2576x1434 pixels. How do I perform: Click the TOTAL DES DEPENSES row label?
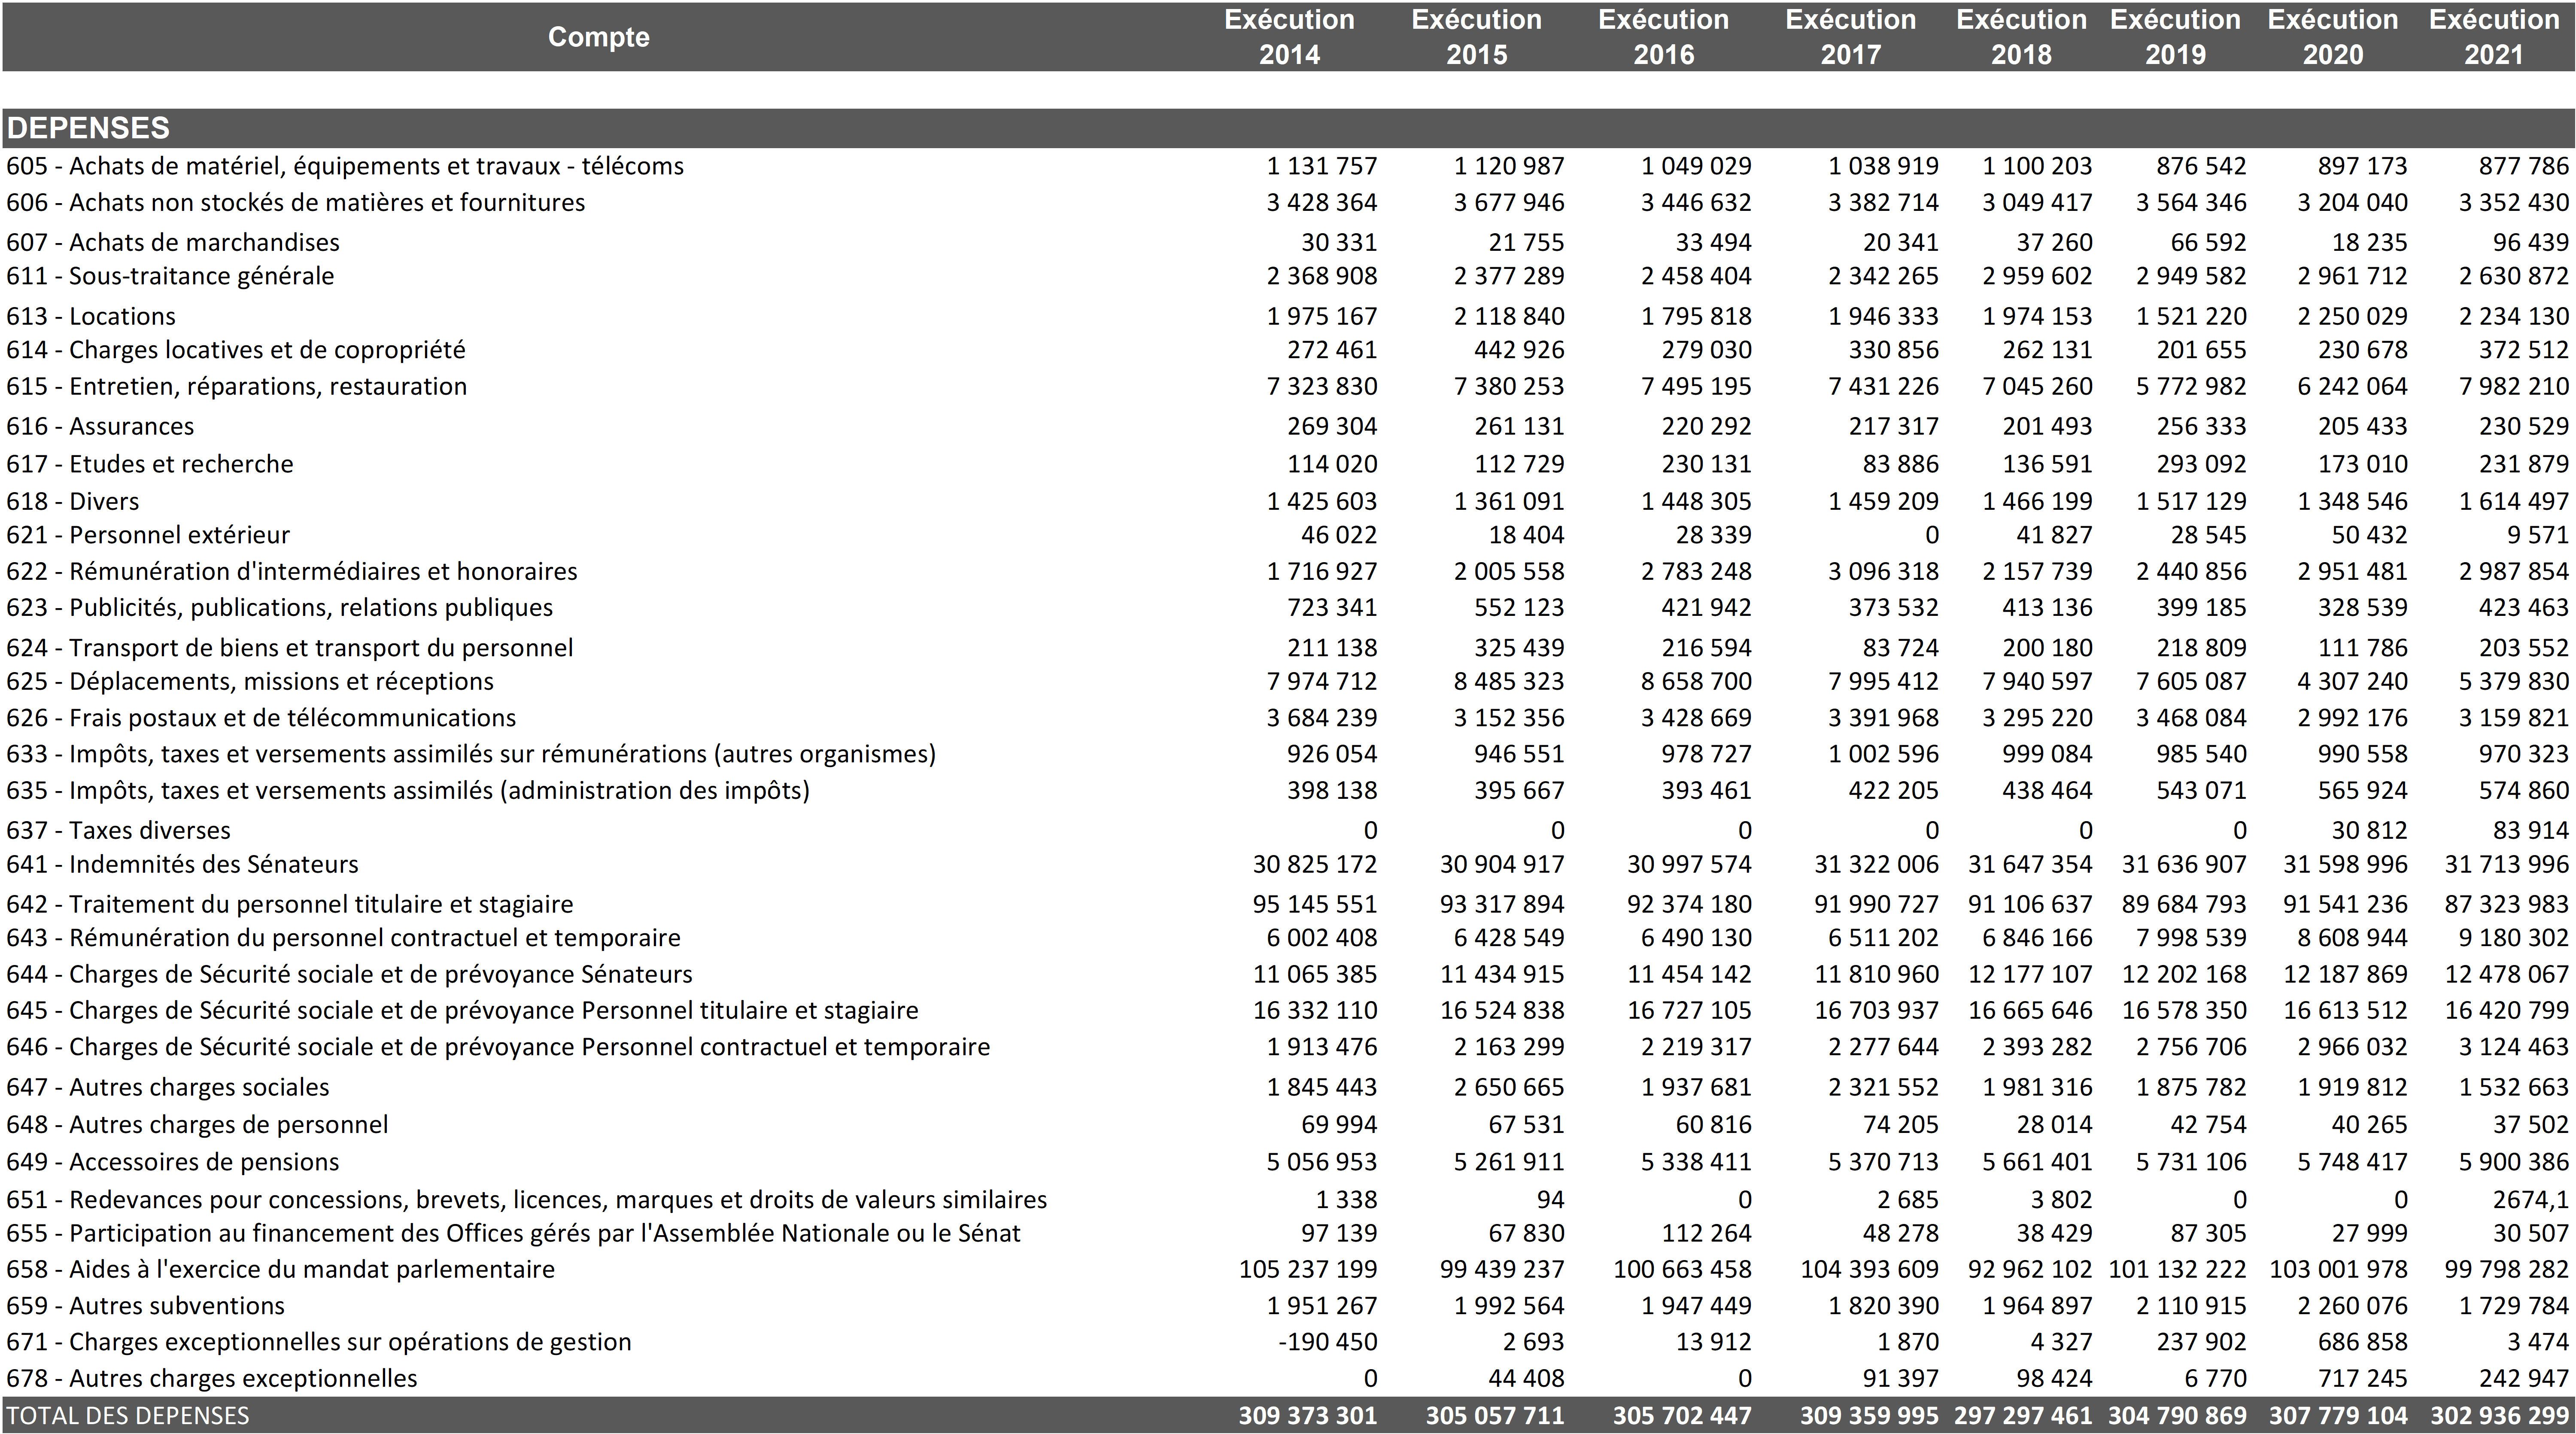pos(128,1416)
